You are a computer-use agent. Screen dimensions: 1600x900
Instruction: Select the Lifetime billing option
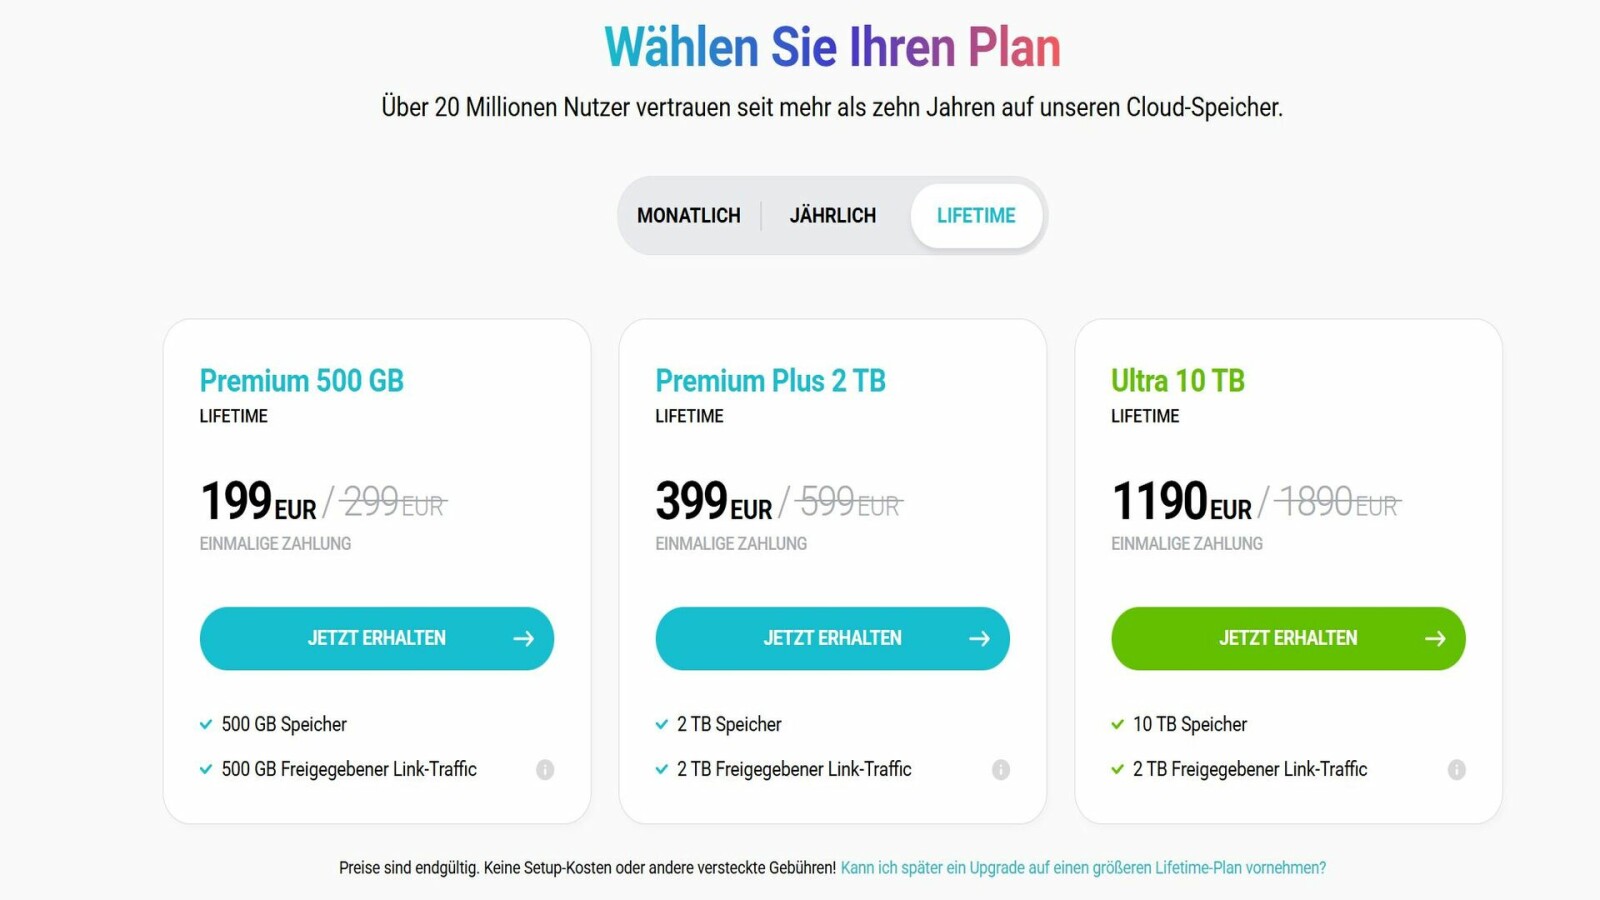[976, 216]
